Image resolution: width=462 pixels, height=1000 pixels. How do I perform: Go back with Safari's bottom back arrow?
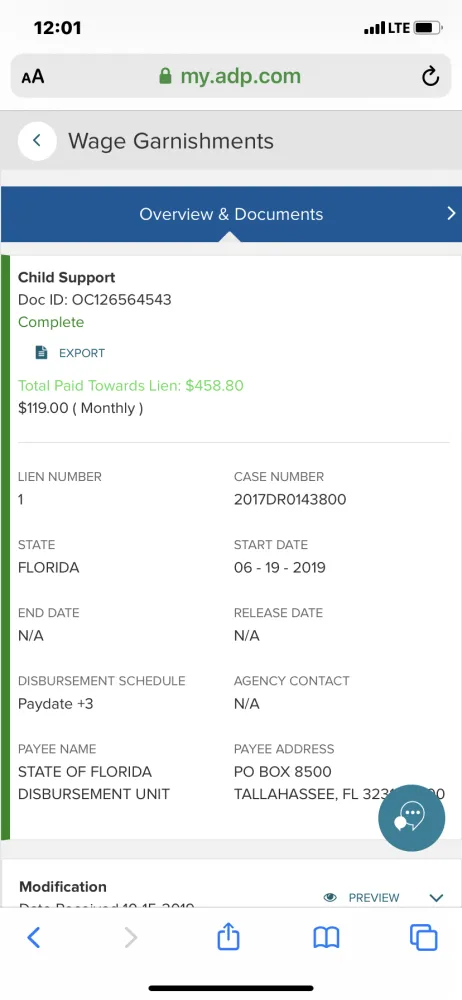click(34, 938)
